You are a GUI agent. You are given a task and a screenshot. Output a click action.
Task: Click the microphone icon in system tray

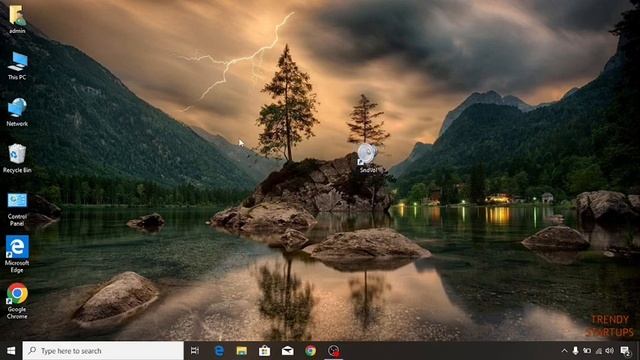pyautogui.click(x=575, y=351)
